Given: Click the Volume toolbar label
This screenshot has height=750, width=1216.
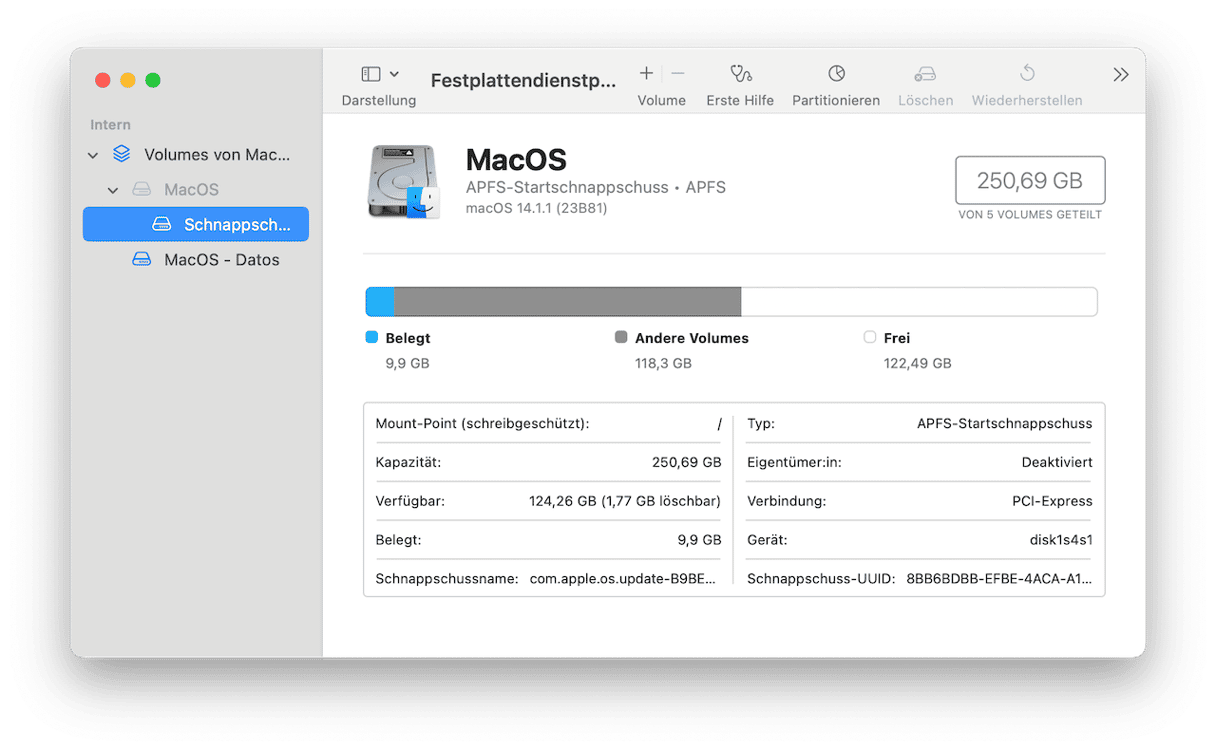Looking at the screenshot, I should pyautogui.click(x=662, y=101).
